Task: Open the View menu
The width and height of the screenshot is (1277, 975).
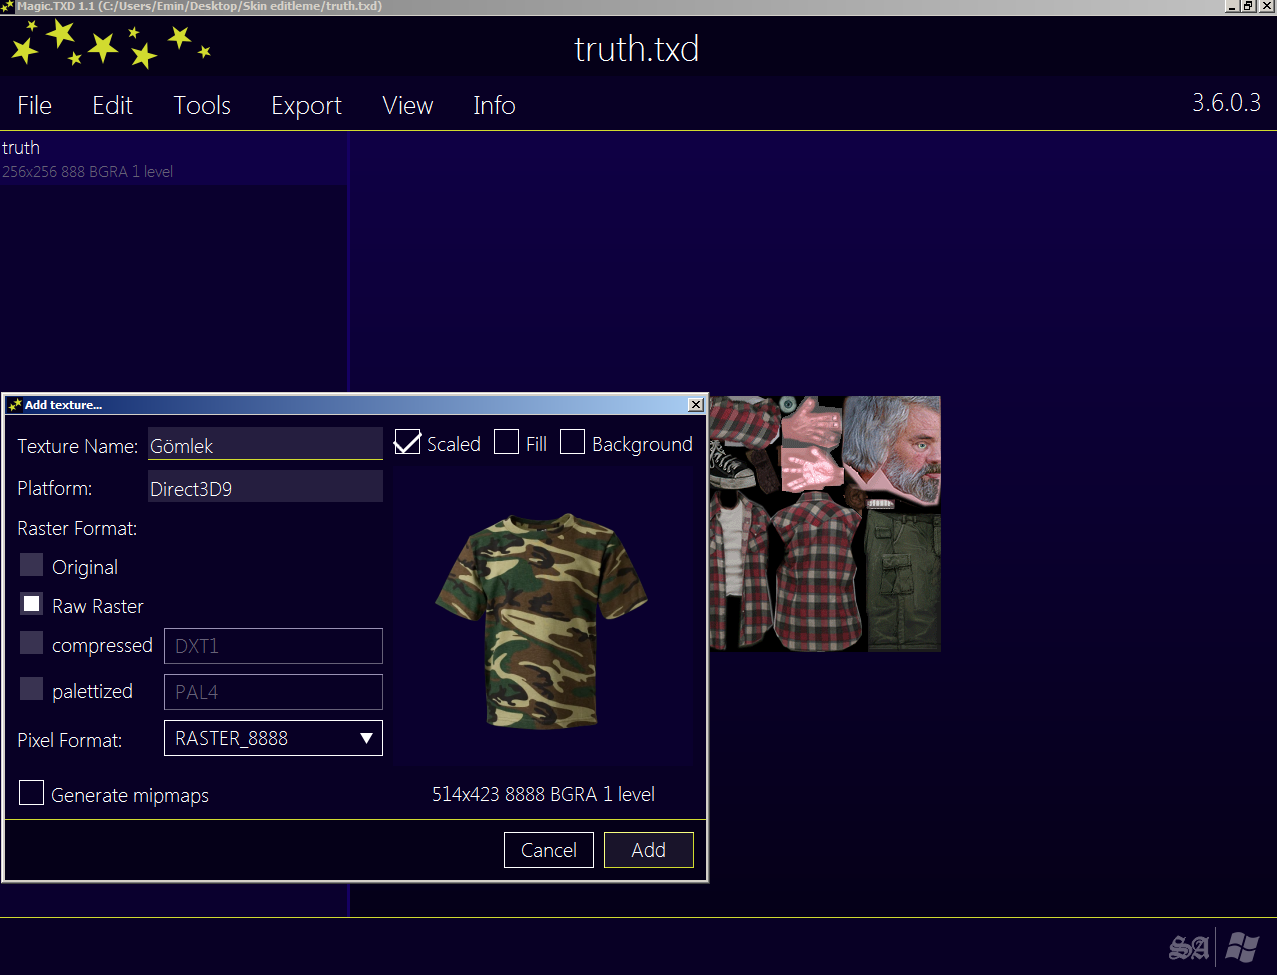Action: 407,105
